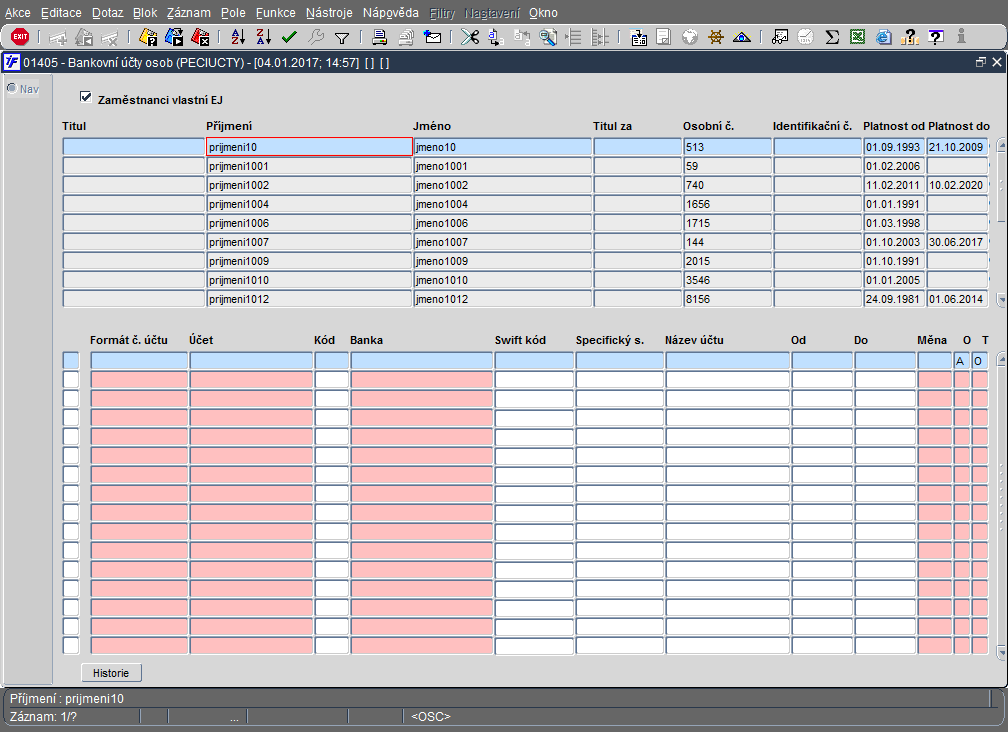Screen dimensions: 1008x732
Task: Open the Funkce menu
Action: point(275,13)
